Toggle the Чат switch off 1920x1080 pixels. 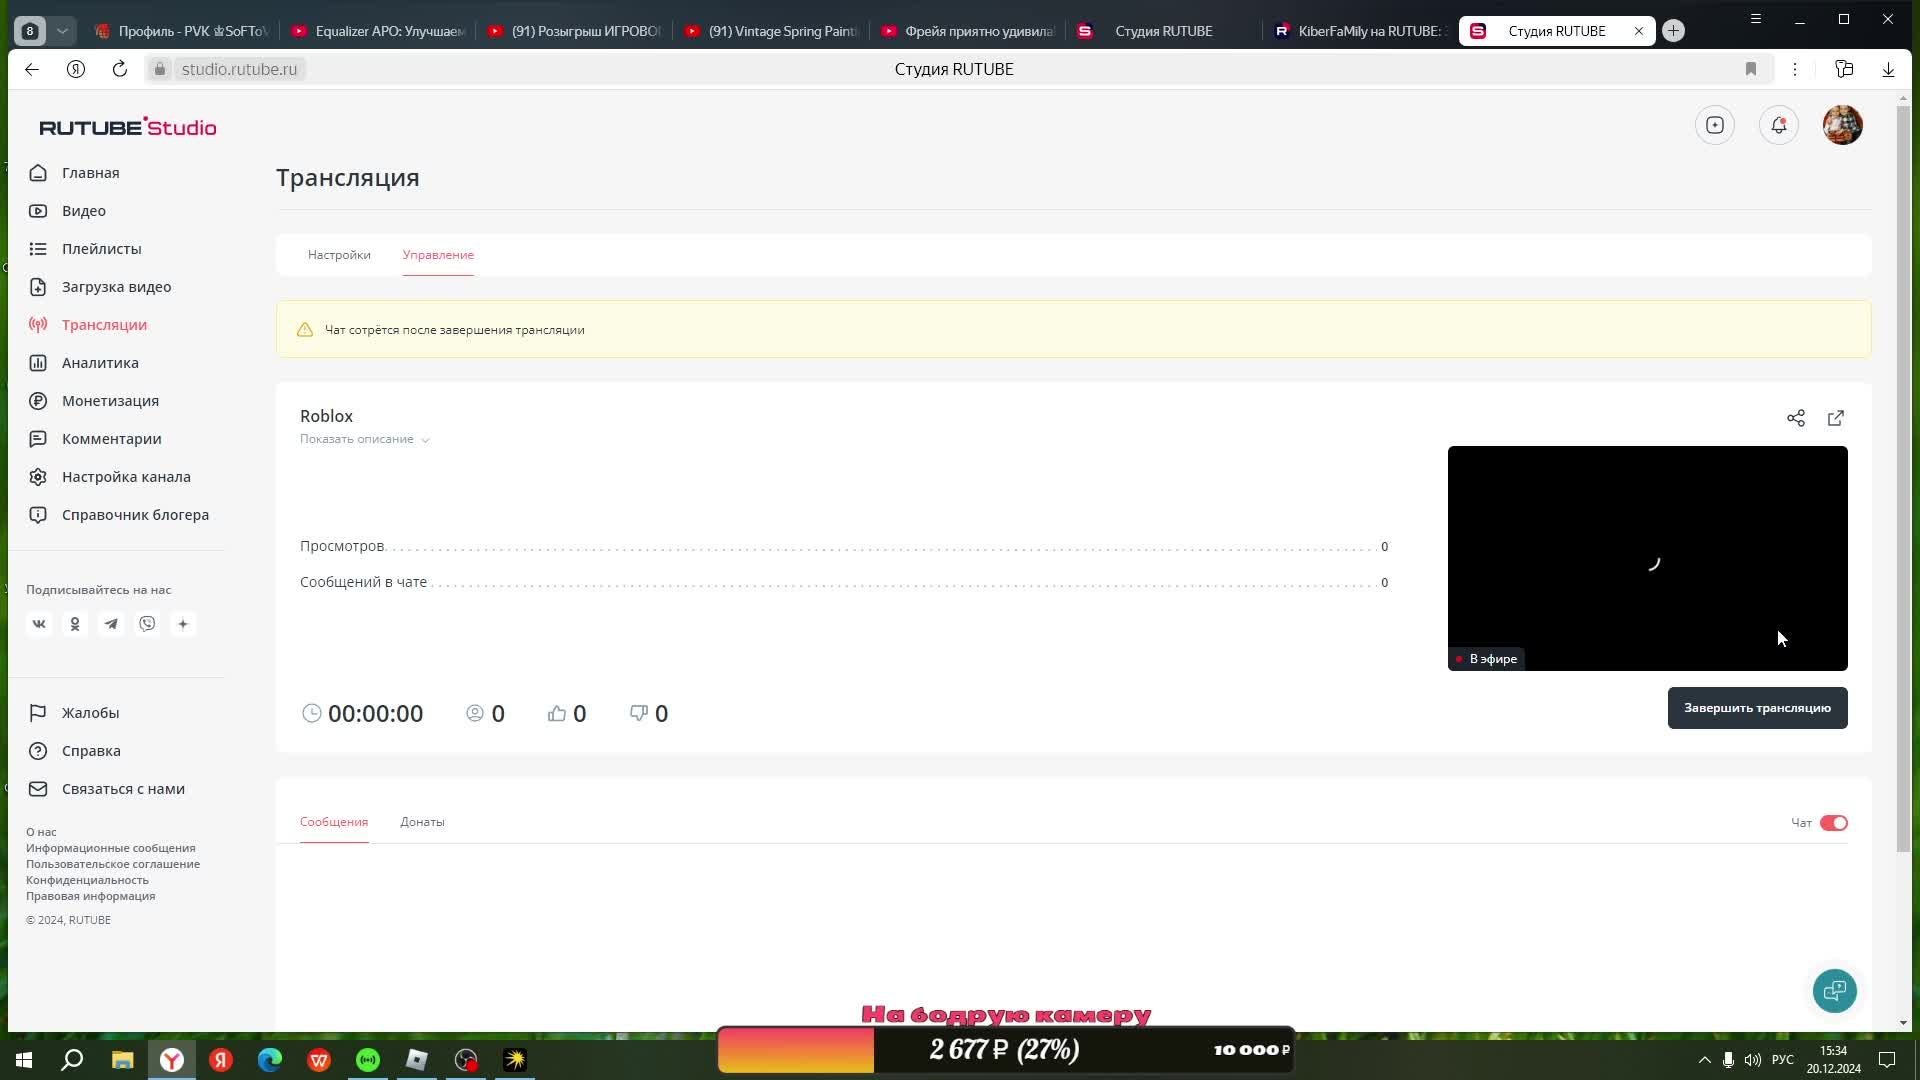1833,823
